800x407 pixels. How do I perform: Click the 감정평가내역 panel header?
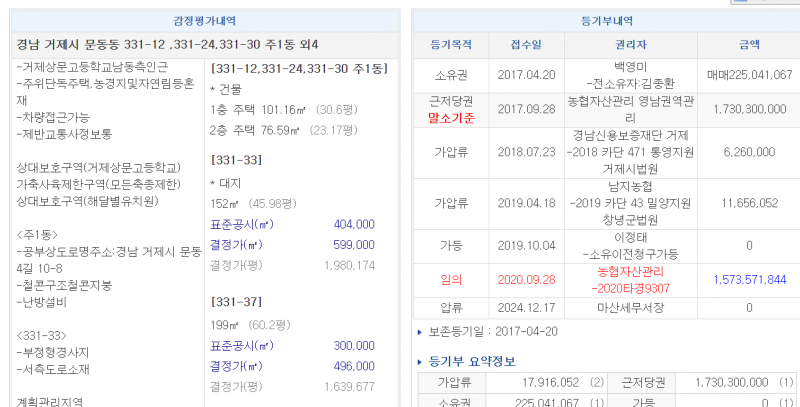(x=205, y=20)
